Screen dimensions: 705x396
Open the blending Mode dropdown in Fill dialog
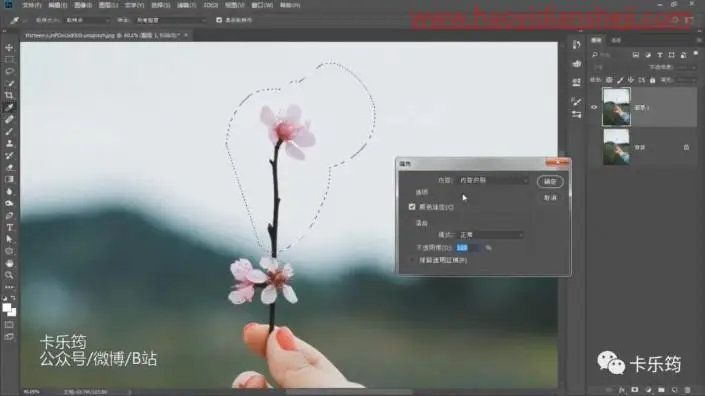click(x=491, y=235)
